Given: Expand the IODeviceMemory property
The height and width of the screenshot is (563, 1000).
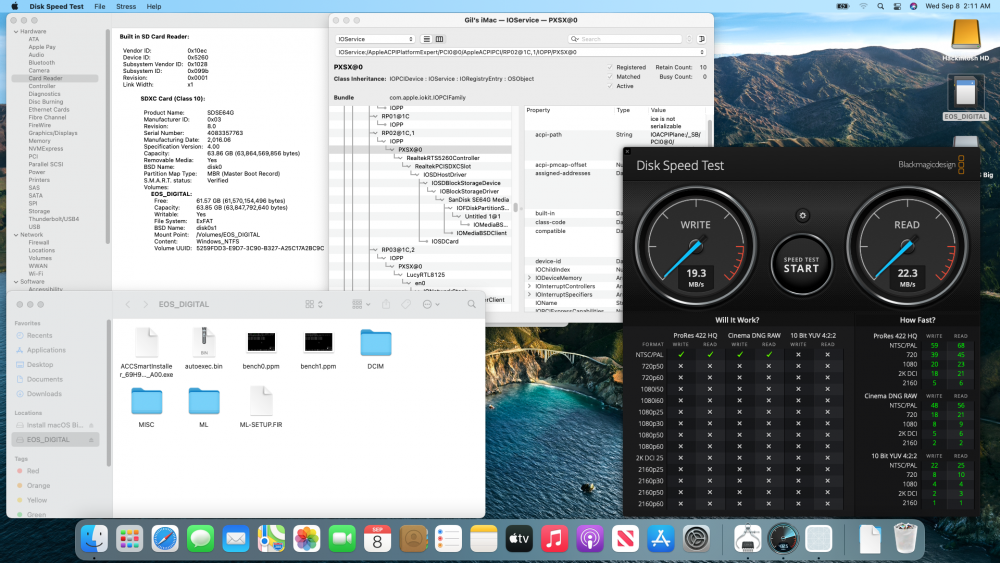Looking at the screenshot, I should [529, 278].
